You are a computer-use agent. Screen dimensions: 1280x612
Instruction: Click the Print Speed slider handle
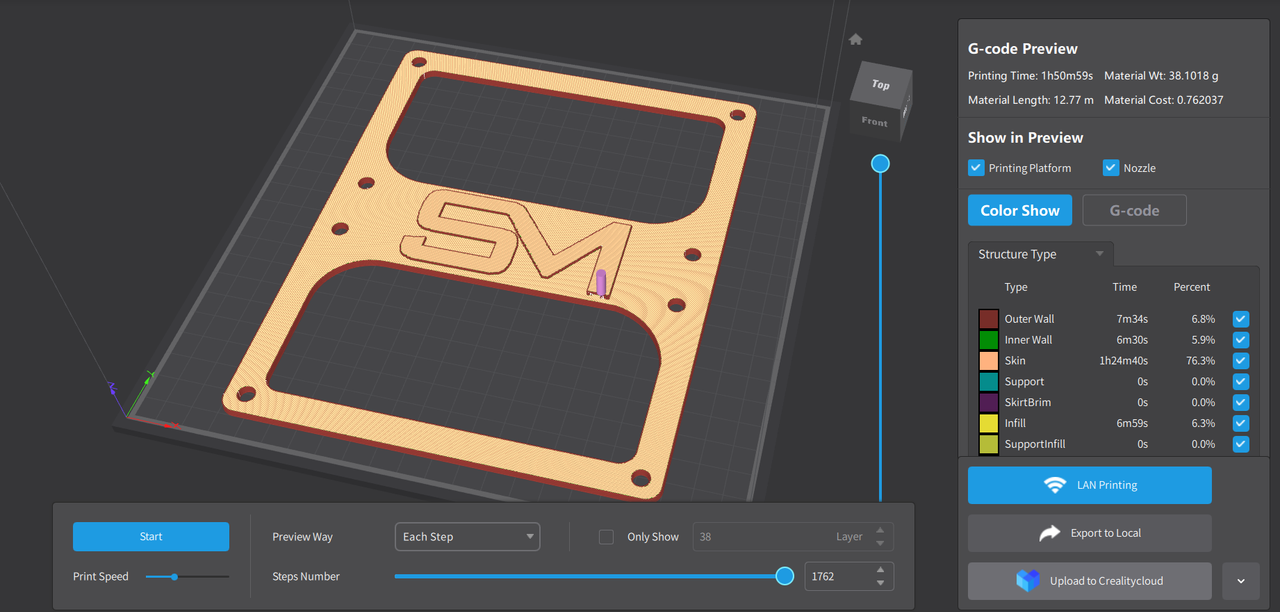pos(174,577)
